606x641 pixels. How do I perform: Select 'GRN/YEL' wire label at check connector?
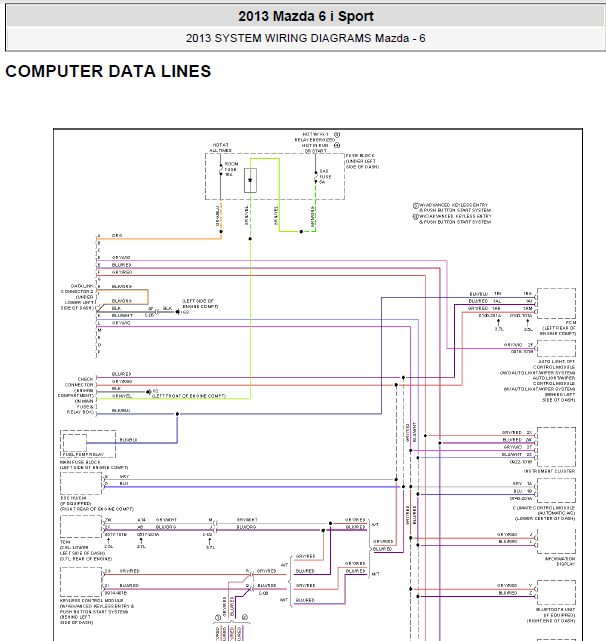122,396
